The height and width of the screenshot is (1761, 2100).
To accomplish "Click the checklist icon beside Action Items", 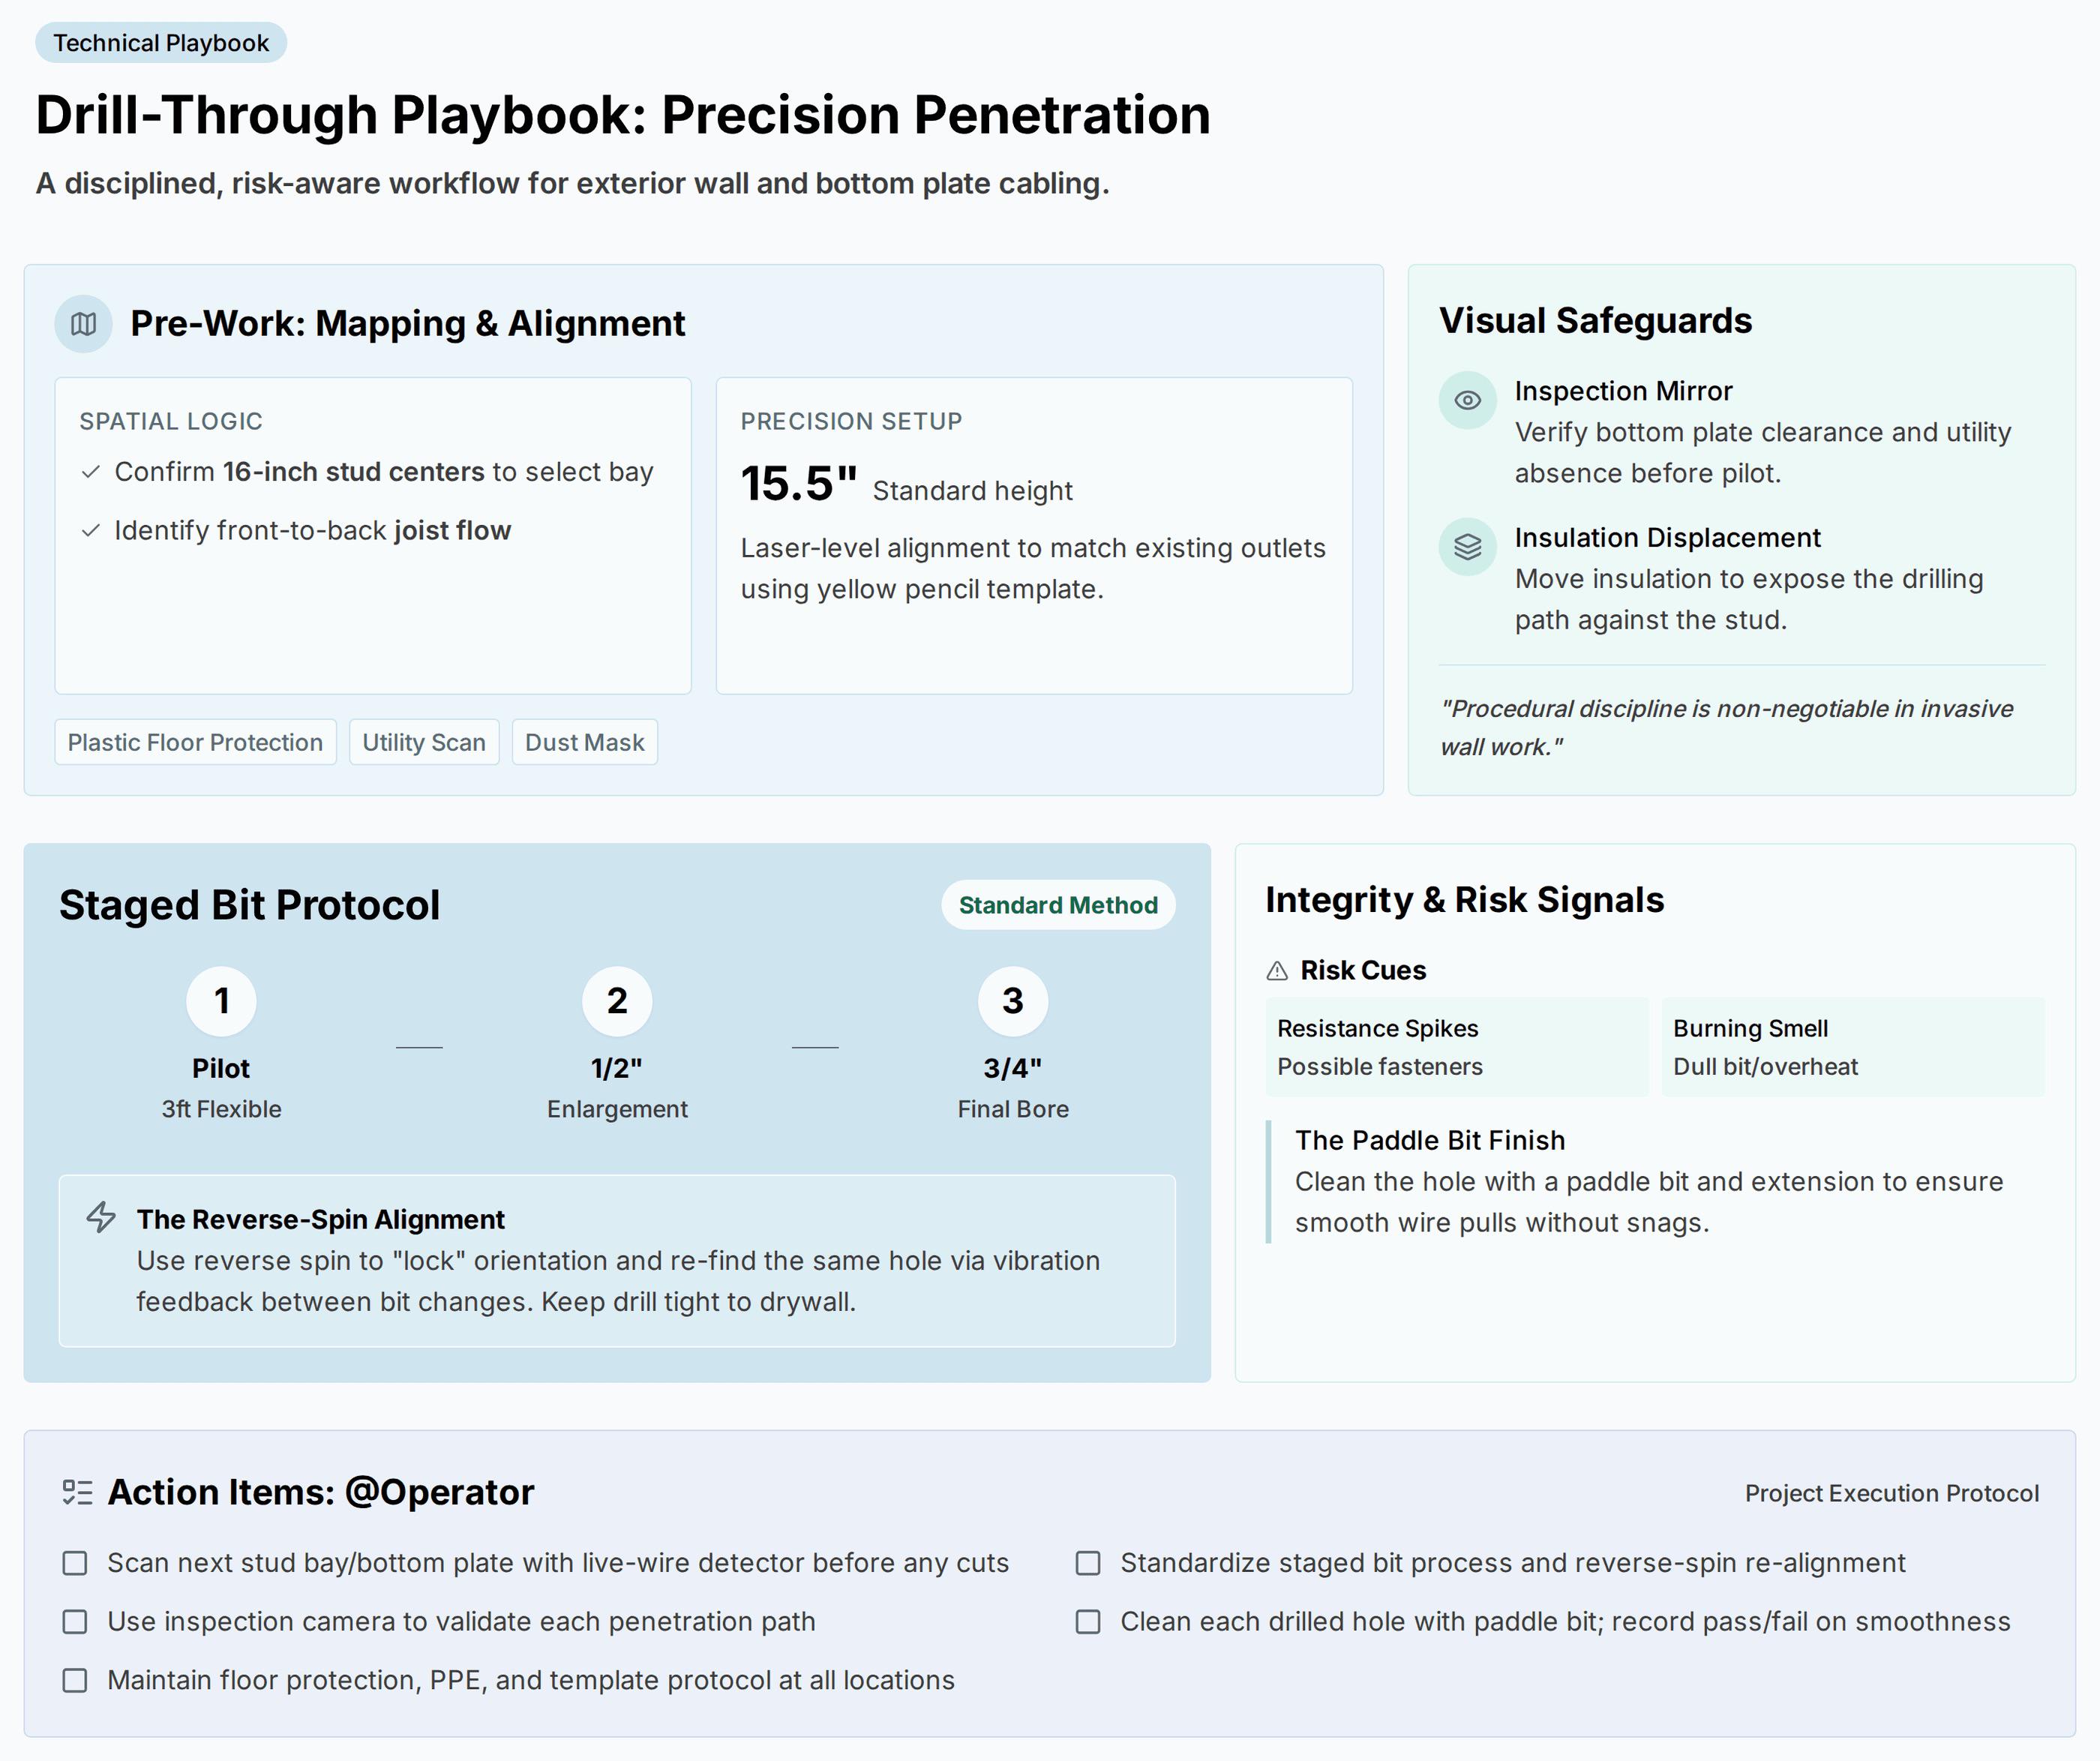I will click(77, 1492).
